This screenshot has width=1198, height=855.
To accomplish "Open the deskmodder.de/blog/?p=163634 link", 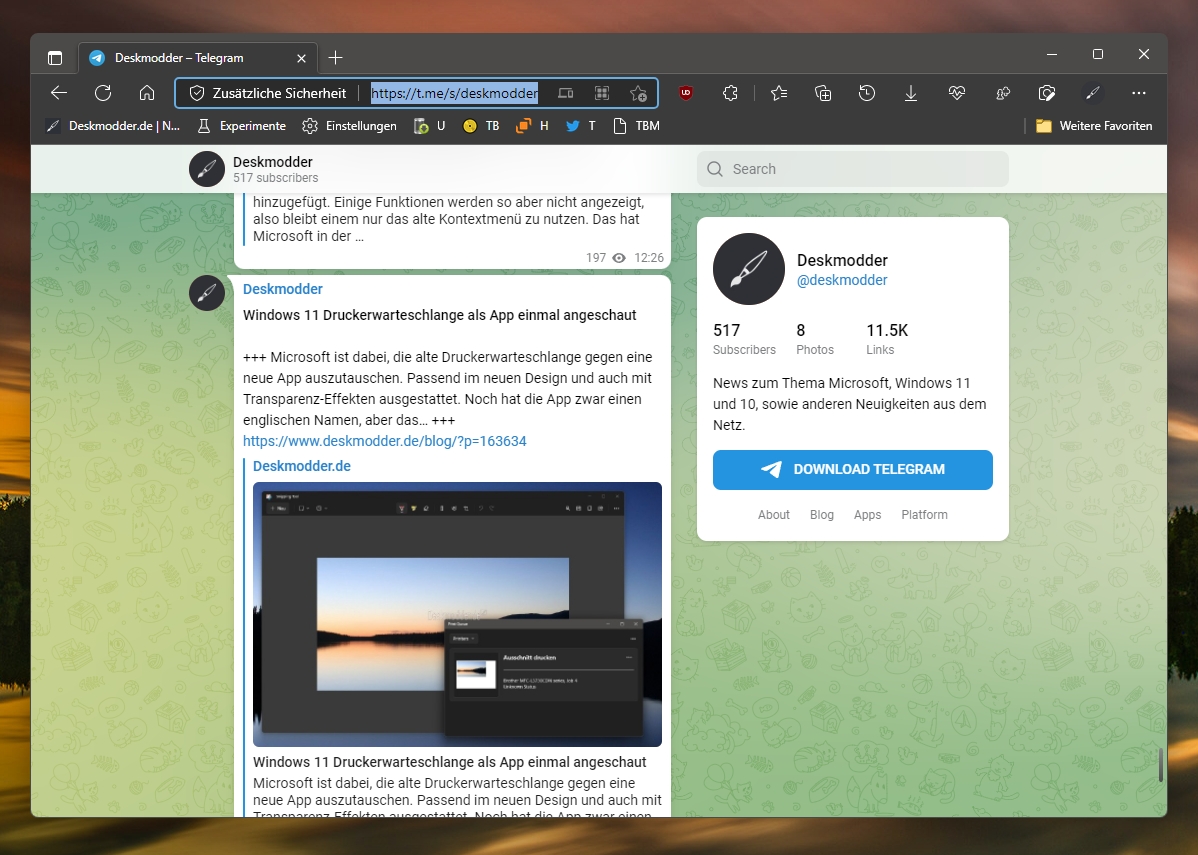I will click(x=384, y=441).
